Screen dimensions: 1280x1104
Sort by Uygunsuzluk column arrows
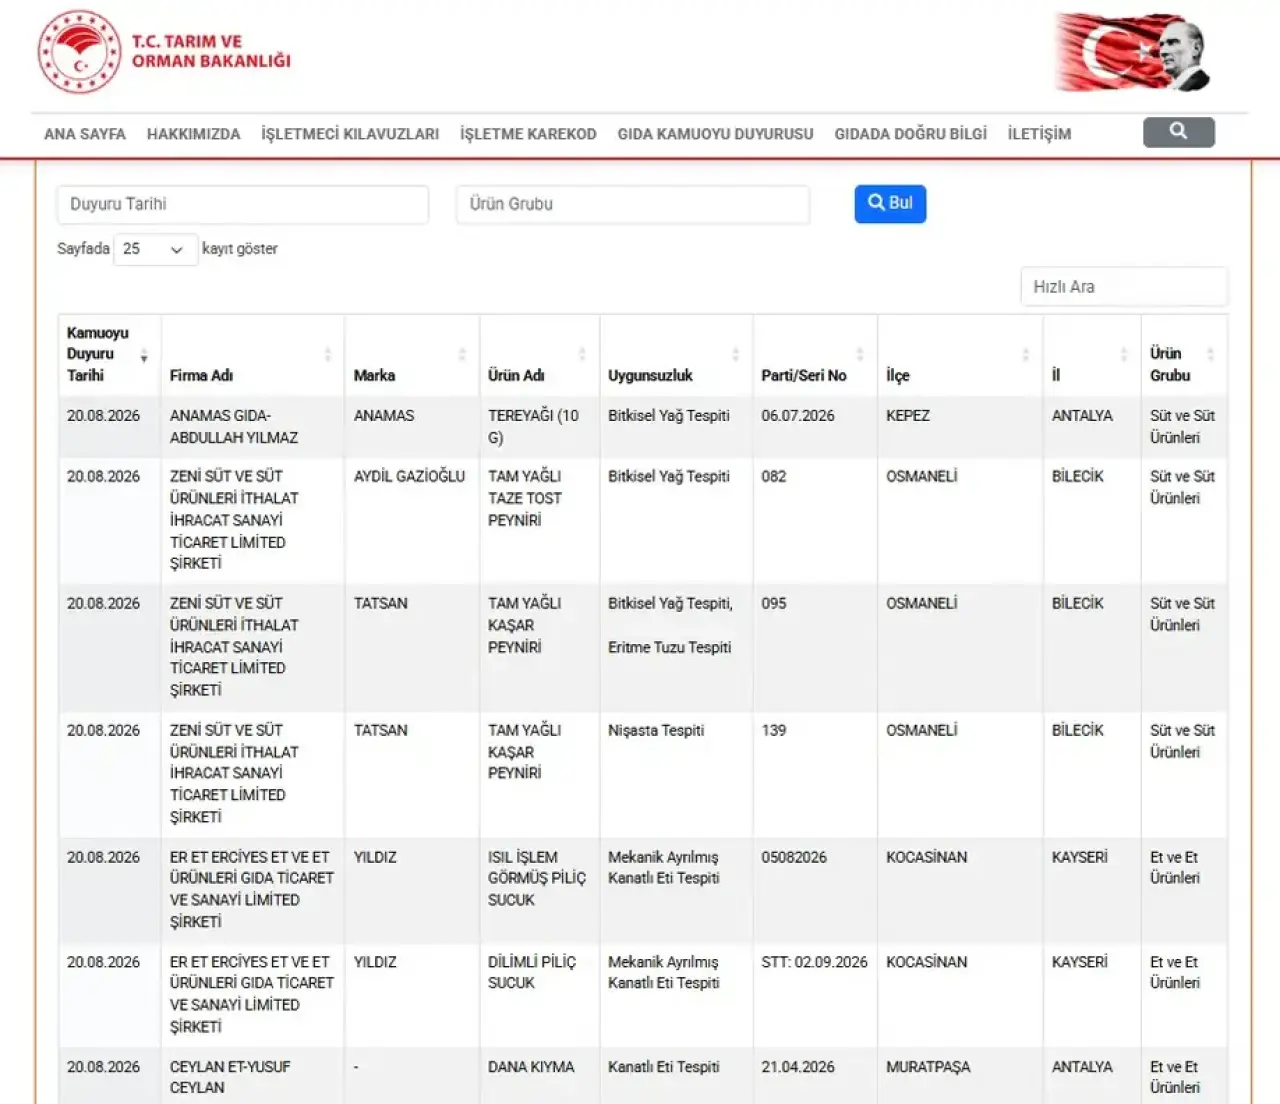click(x=735, y=355)
